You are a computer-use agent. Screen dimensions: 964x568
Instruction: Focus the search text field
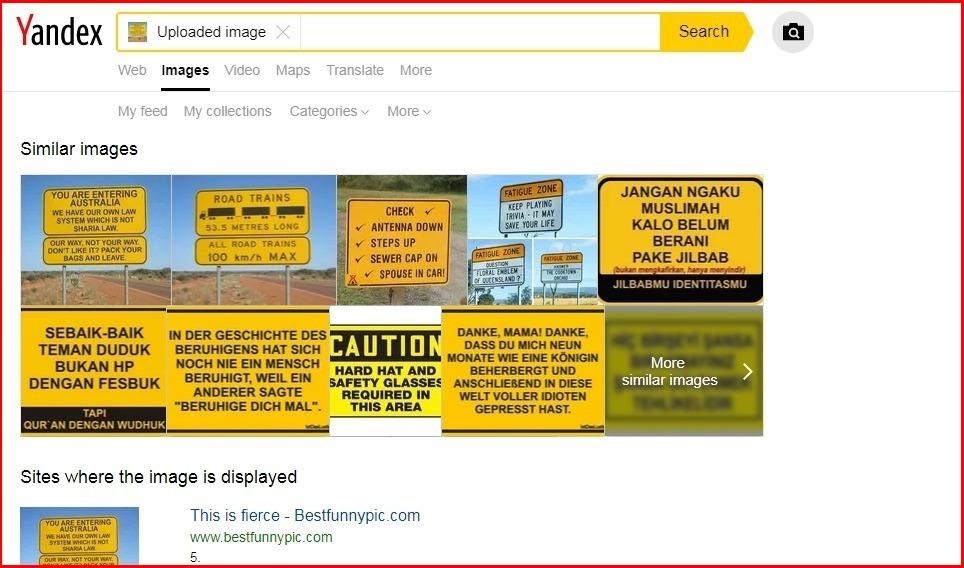click(480, 32)
